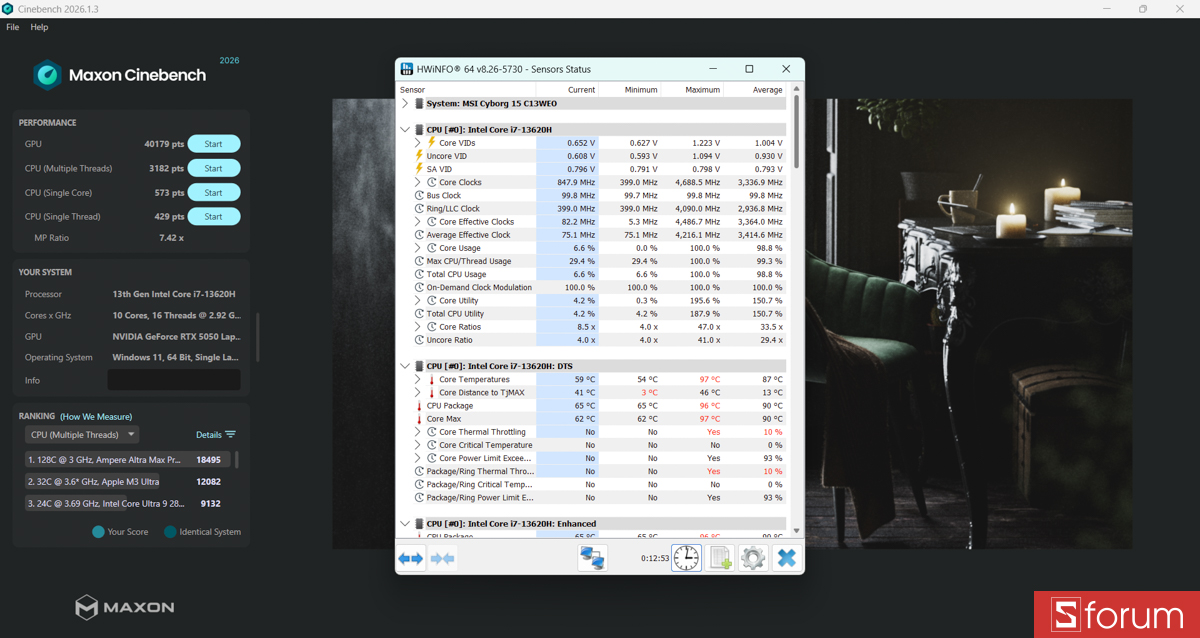Image resolution: width=1200 pixels, height=638 pixels.
Task: Expand the Core Ratios sensor row
Action: 418,327
